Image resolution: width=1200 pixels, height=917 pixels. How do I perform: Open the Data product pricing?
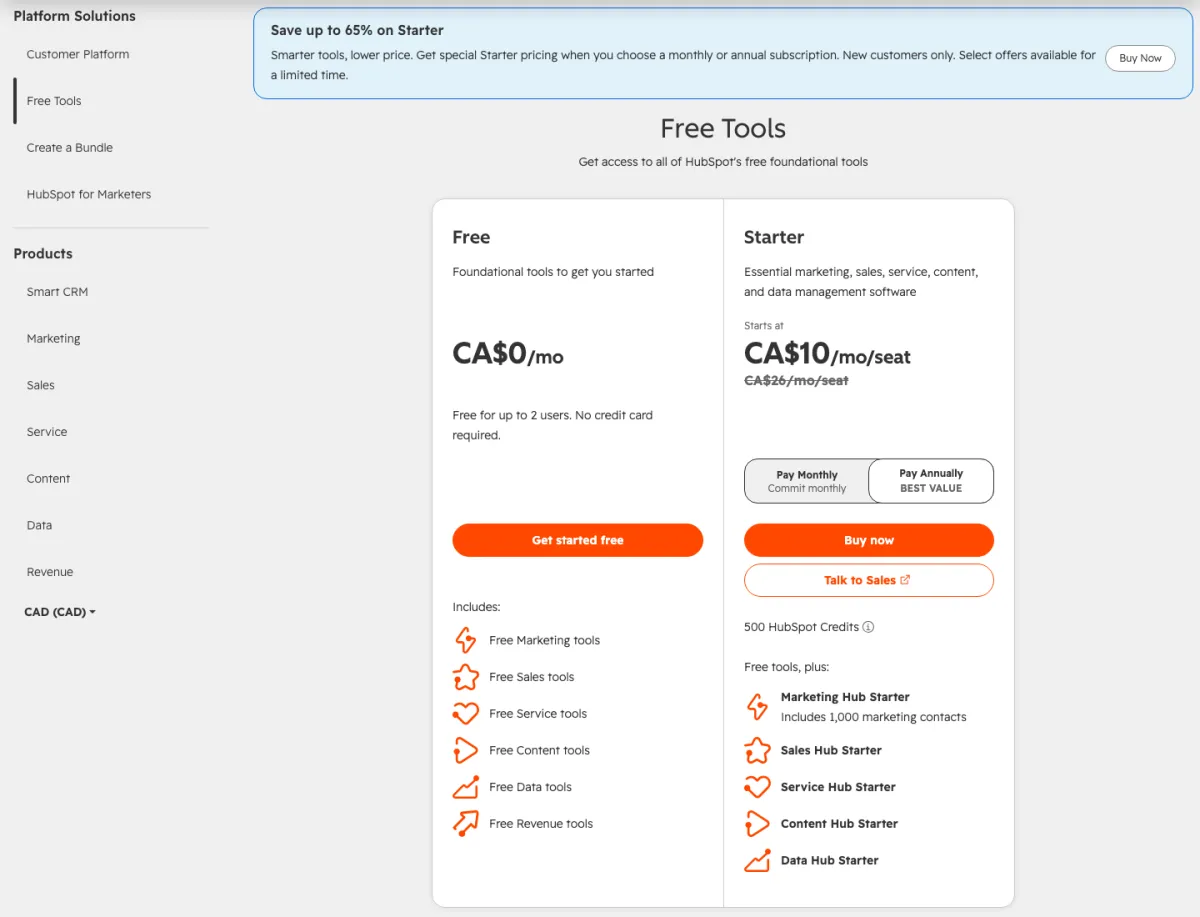[x=39, y=525]
